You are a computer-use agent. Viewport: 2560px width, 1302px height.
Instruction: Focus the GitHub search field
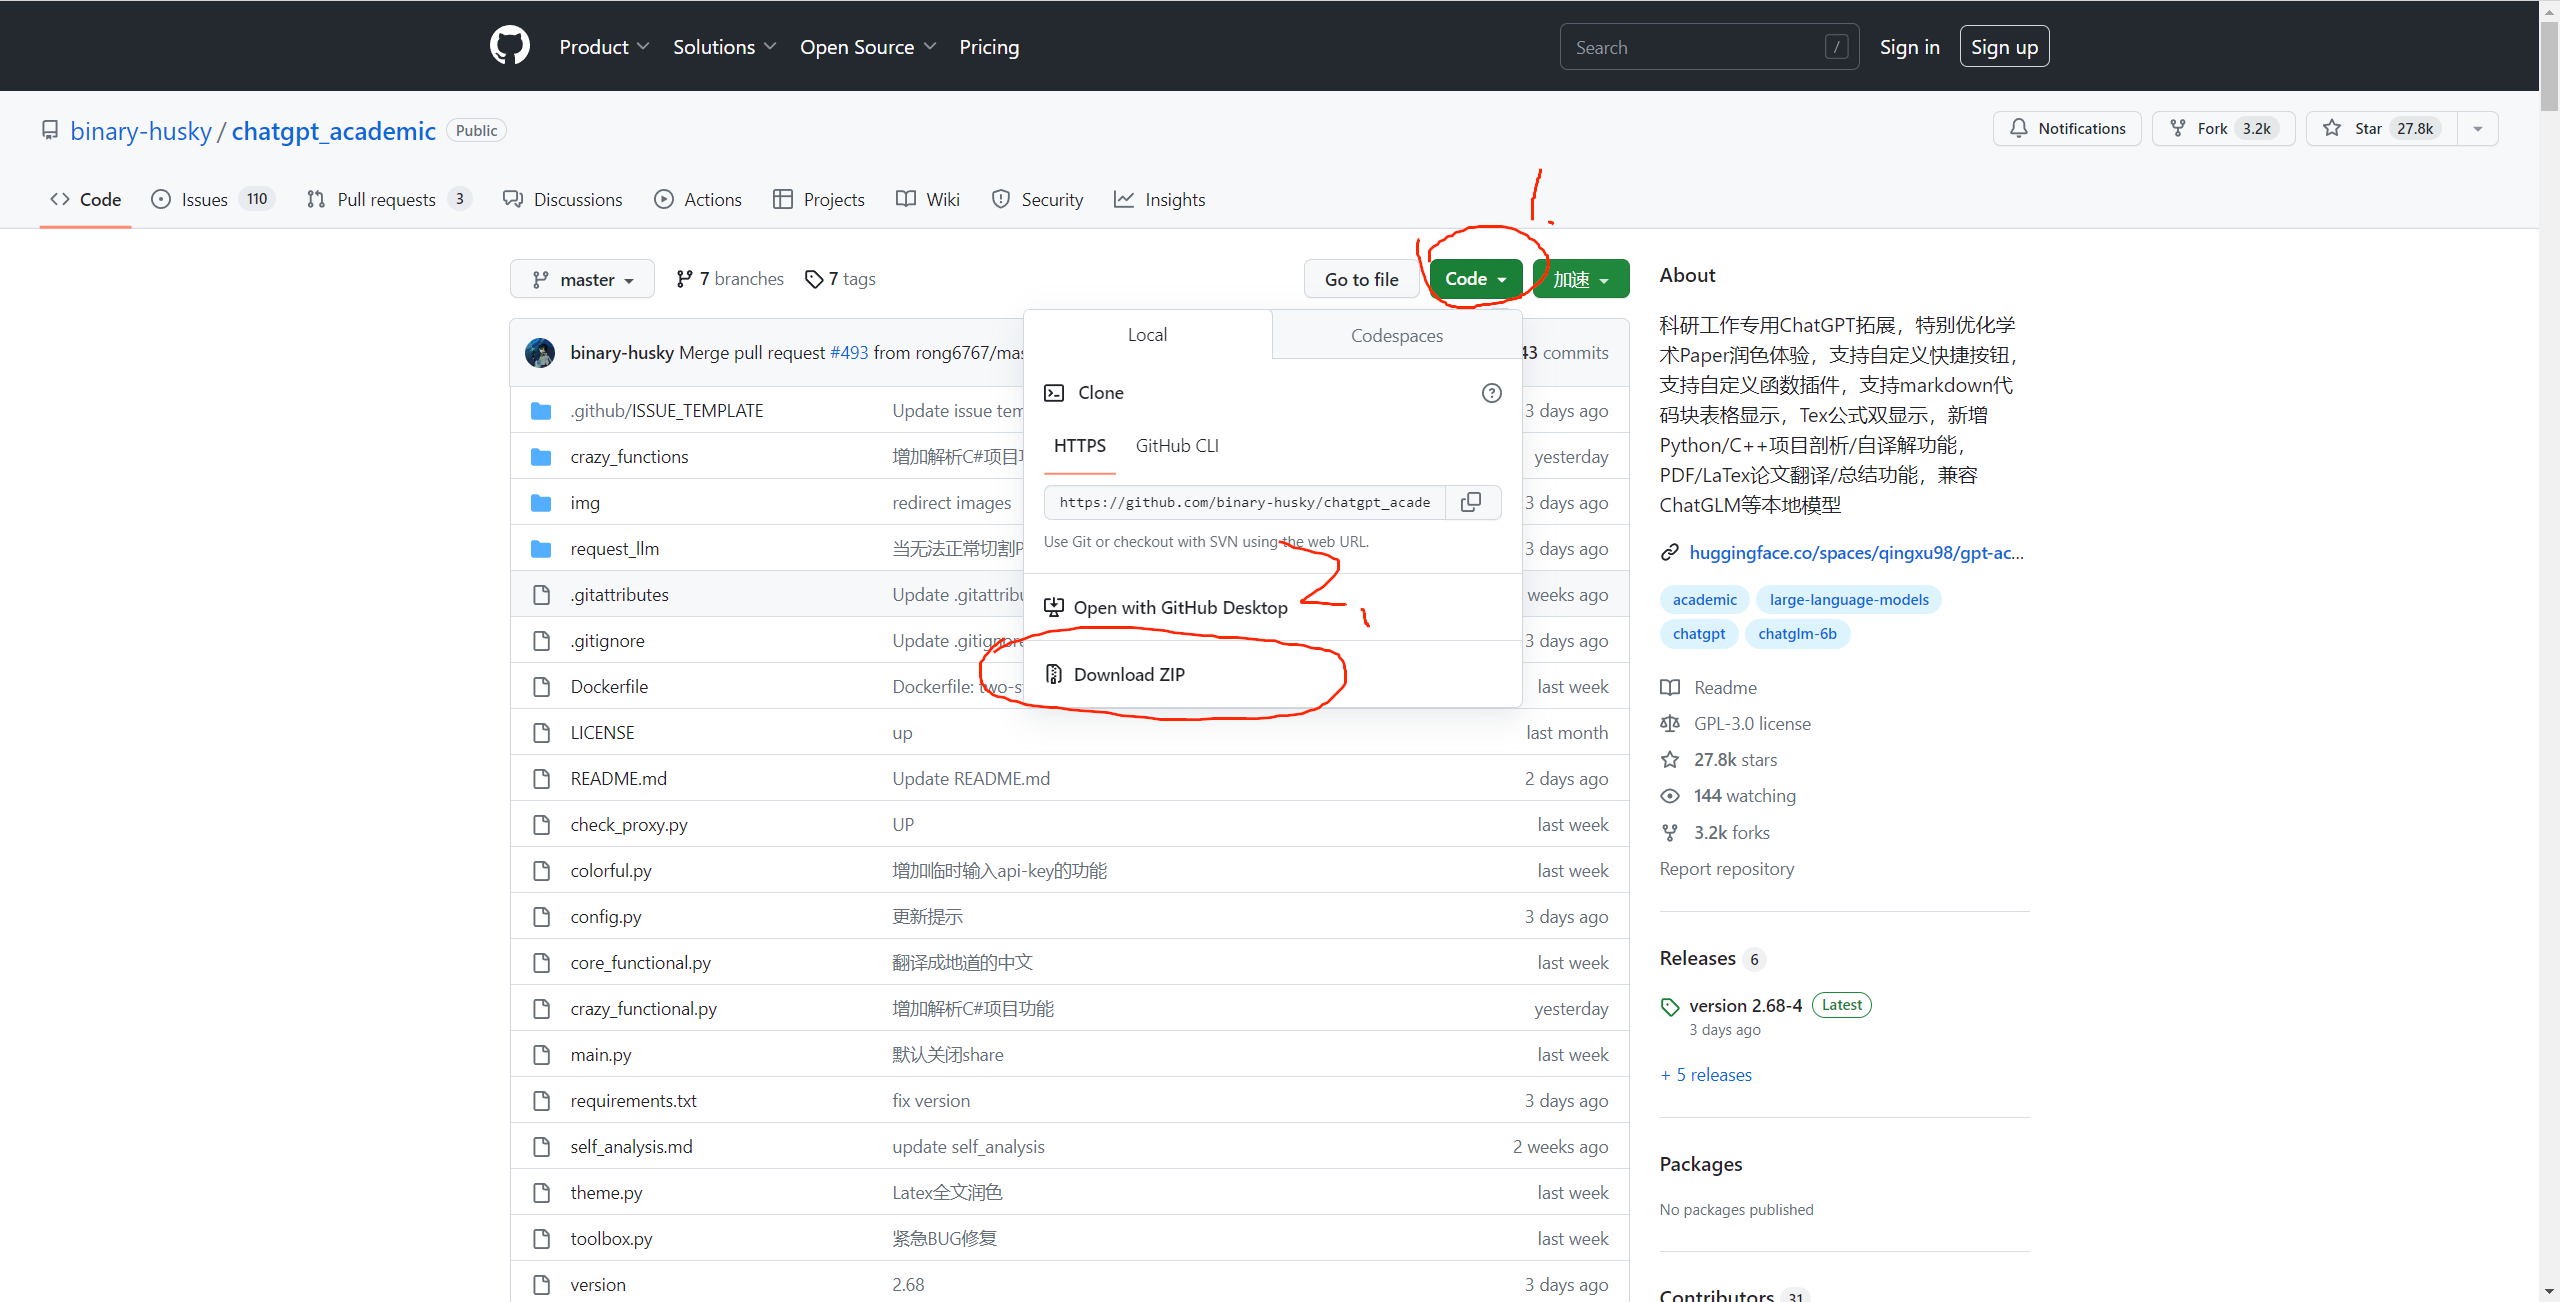click(x=1709, y=47)
